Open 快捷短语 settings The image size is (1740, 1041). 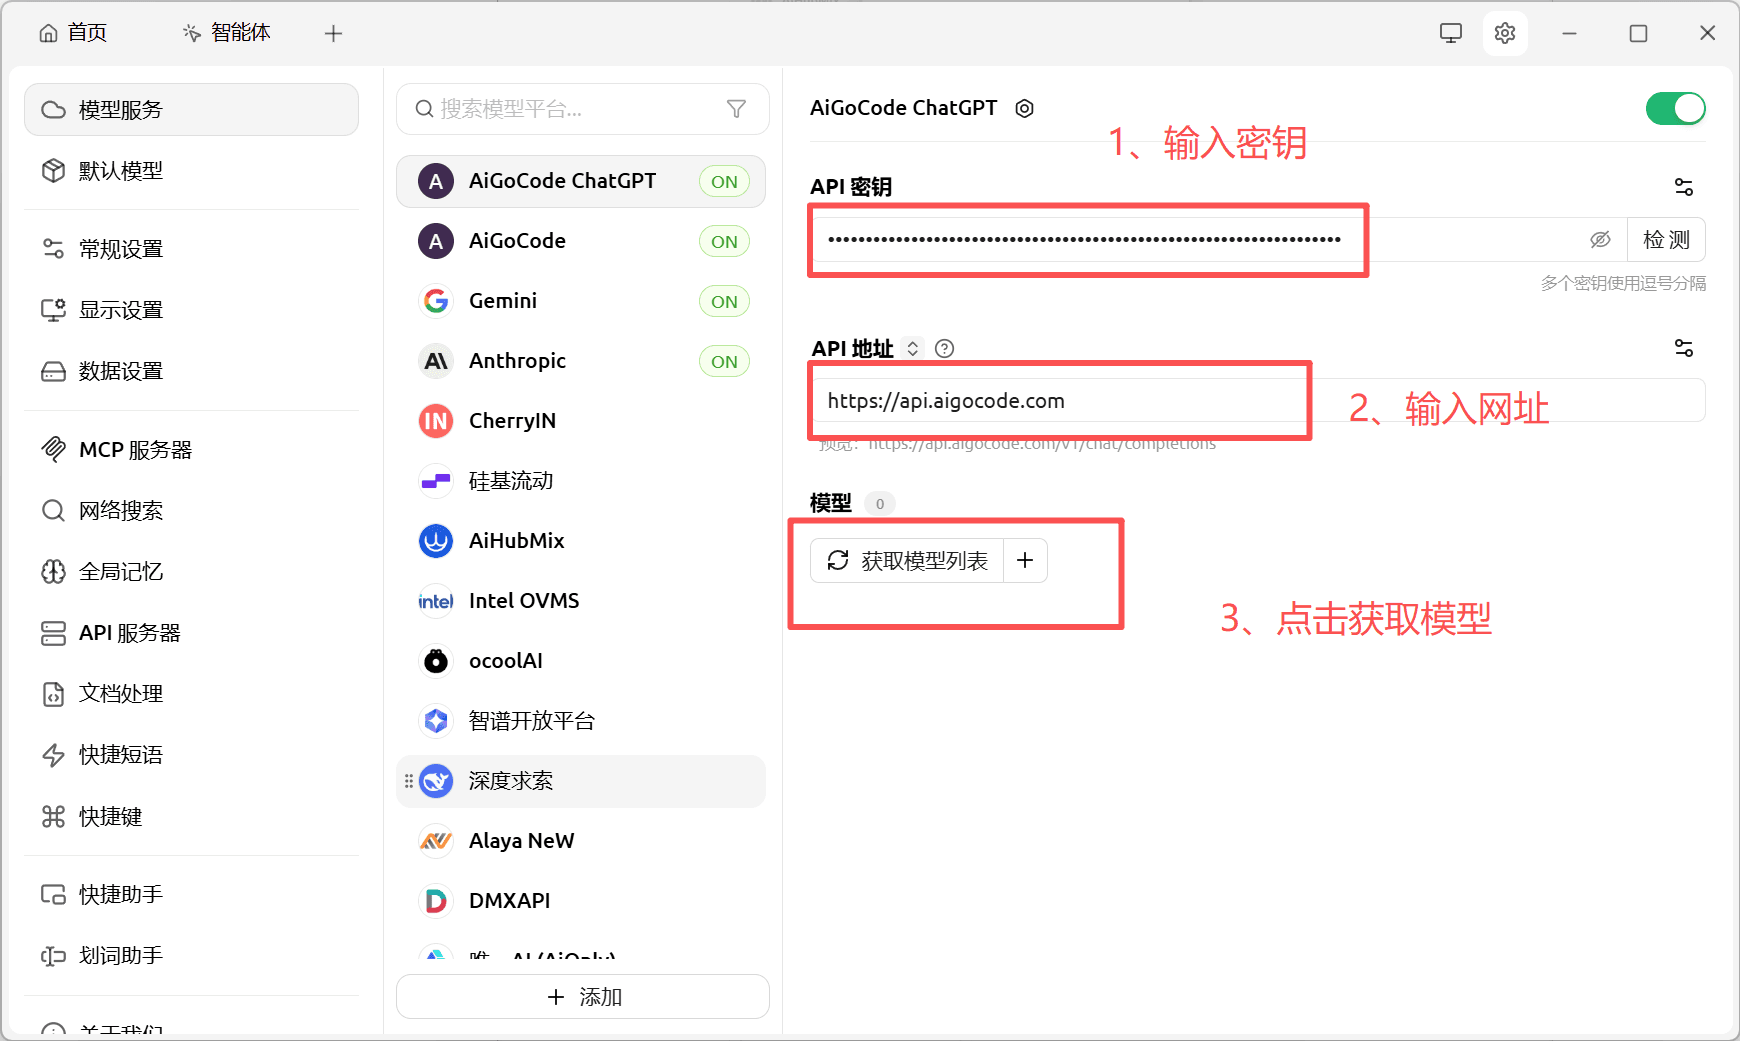click(x=191, y=755)
